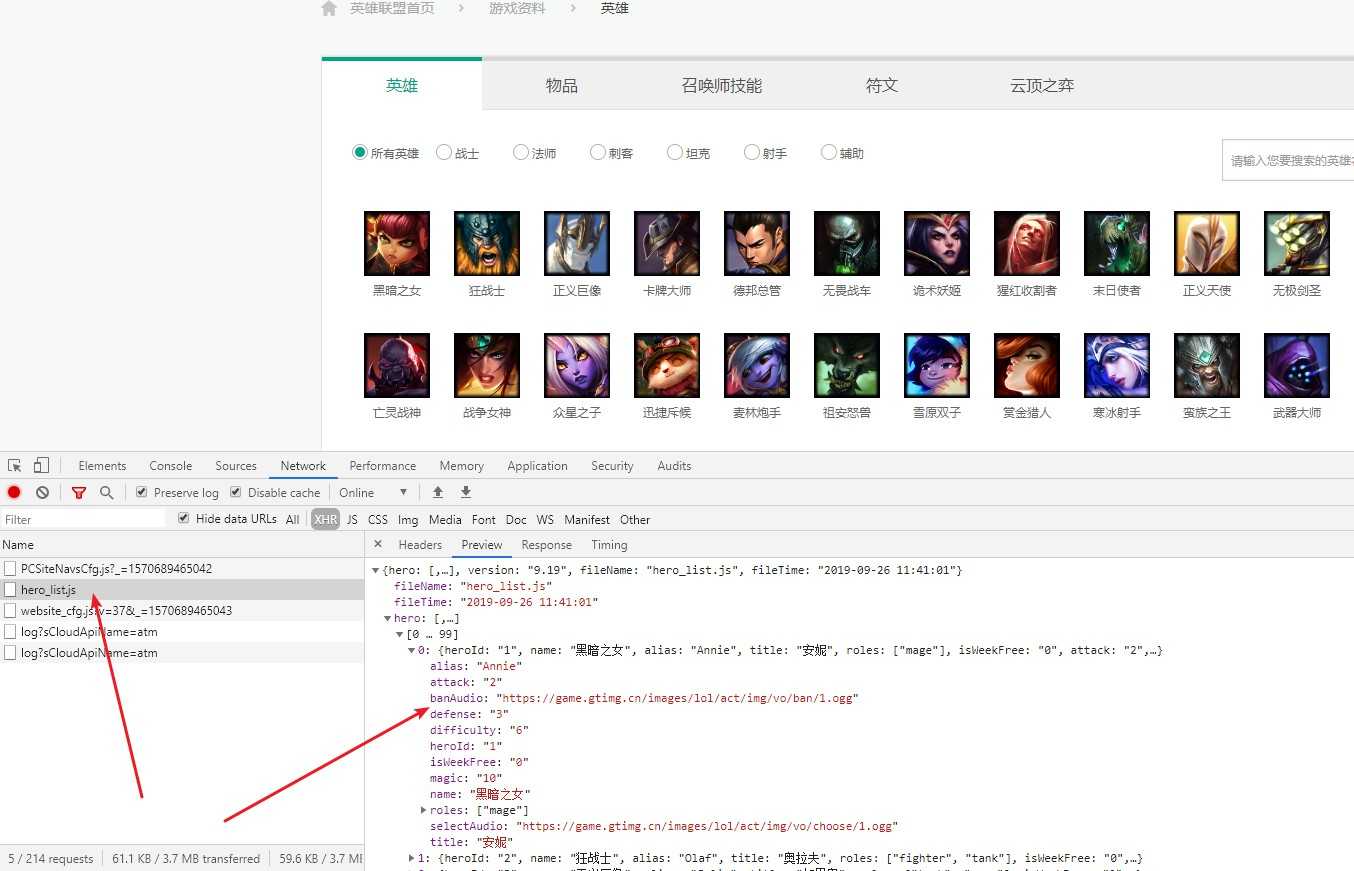Close the request details pane
Image resolution: width=1354 pixels, height=871 pixels.
pos(378,544)
